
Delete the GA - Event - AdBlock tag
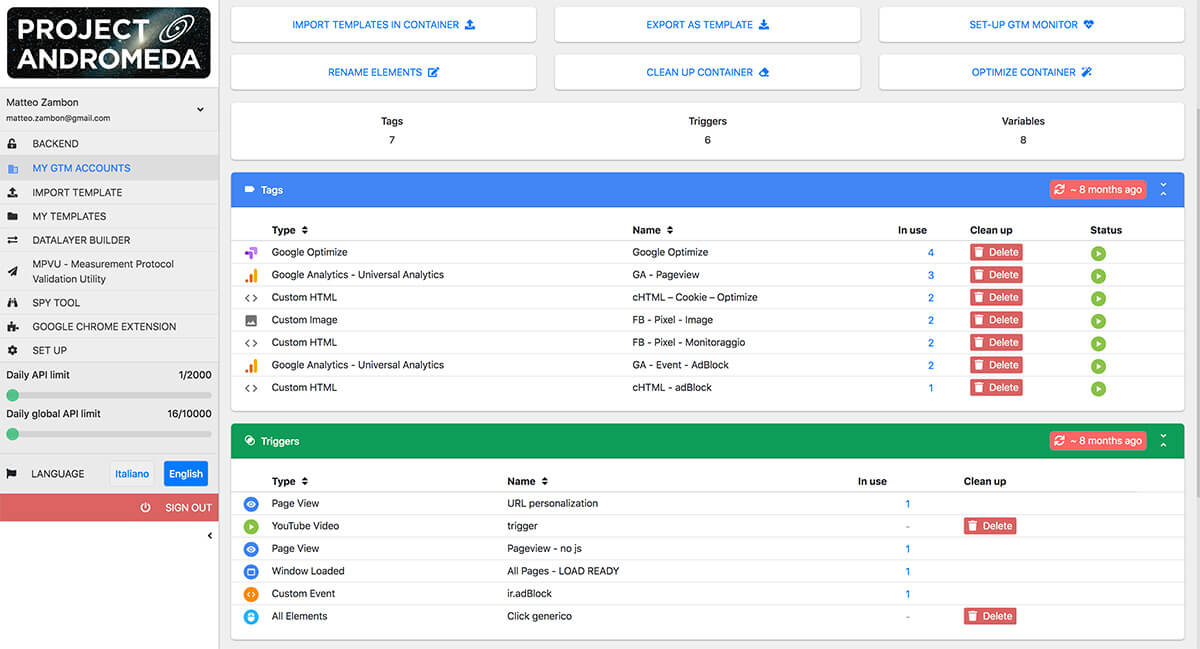(x=996, y=365)
